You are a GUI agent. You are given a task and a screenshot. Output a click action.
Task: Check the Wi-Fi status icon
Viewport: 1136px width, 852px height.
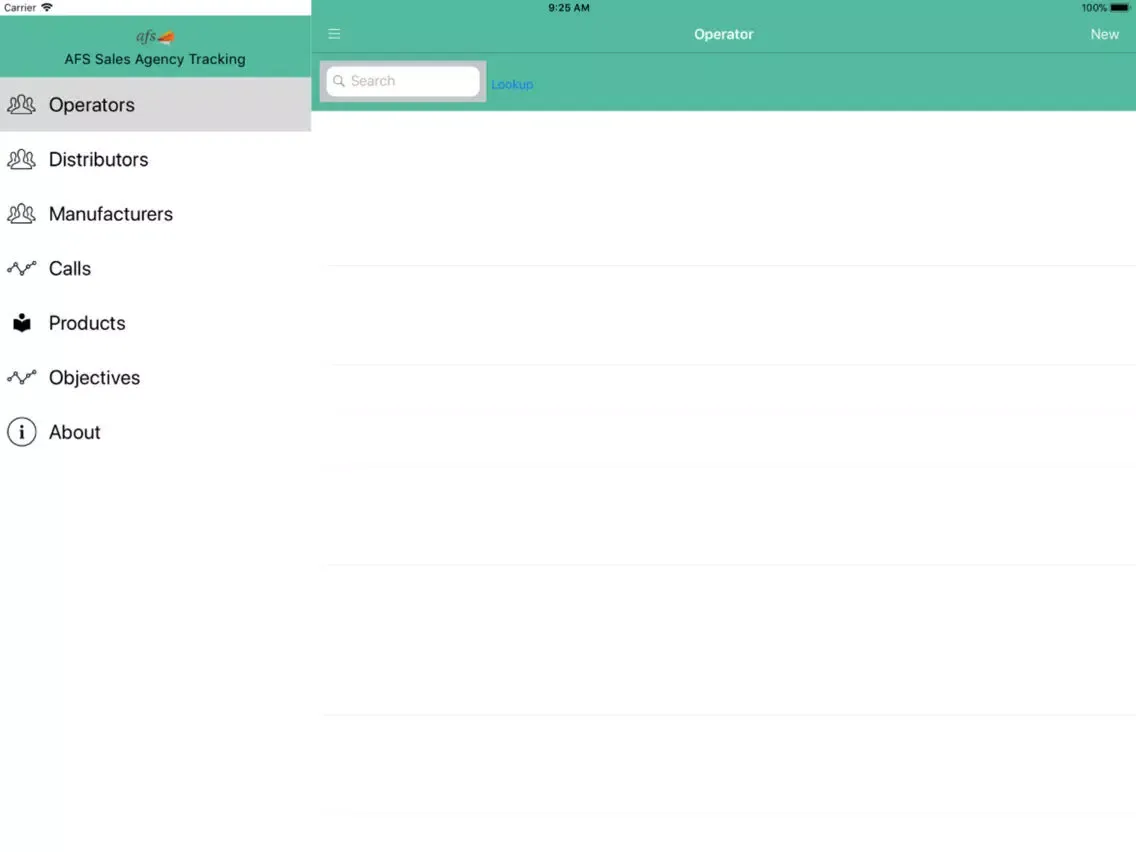tap(47, 7)
